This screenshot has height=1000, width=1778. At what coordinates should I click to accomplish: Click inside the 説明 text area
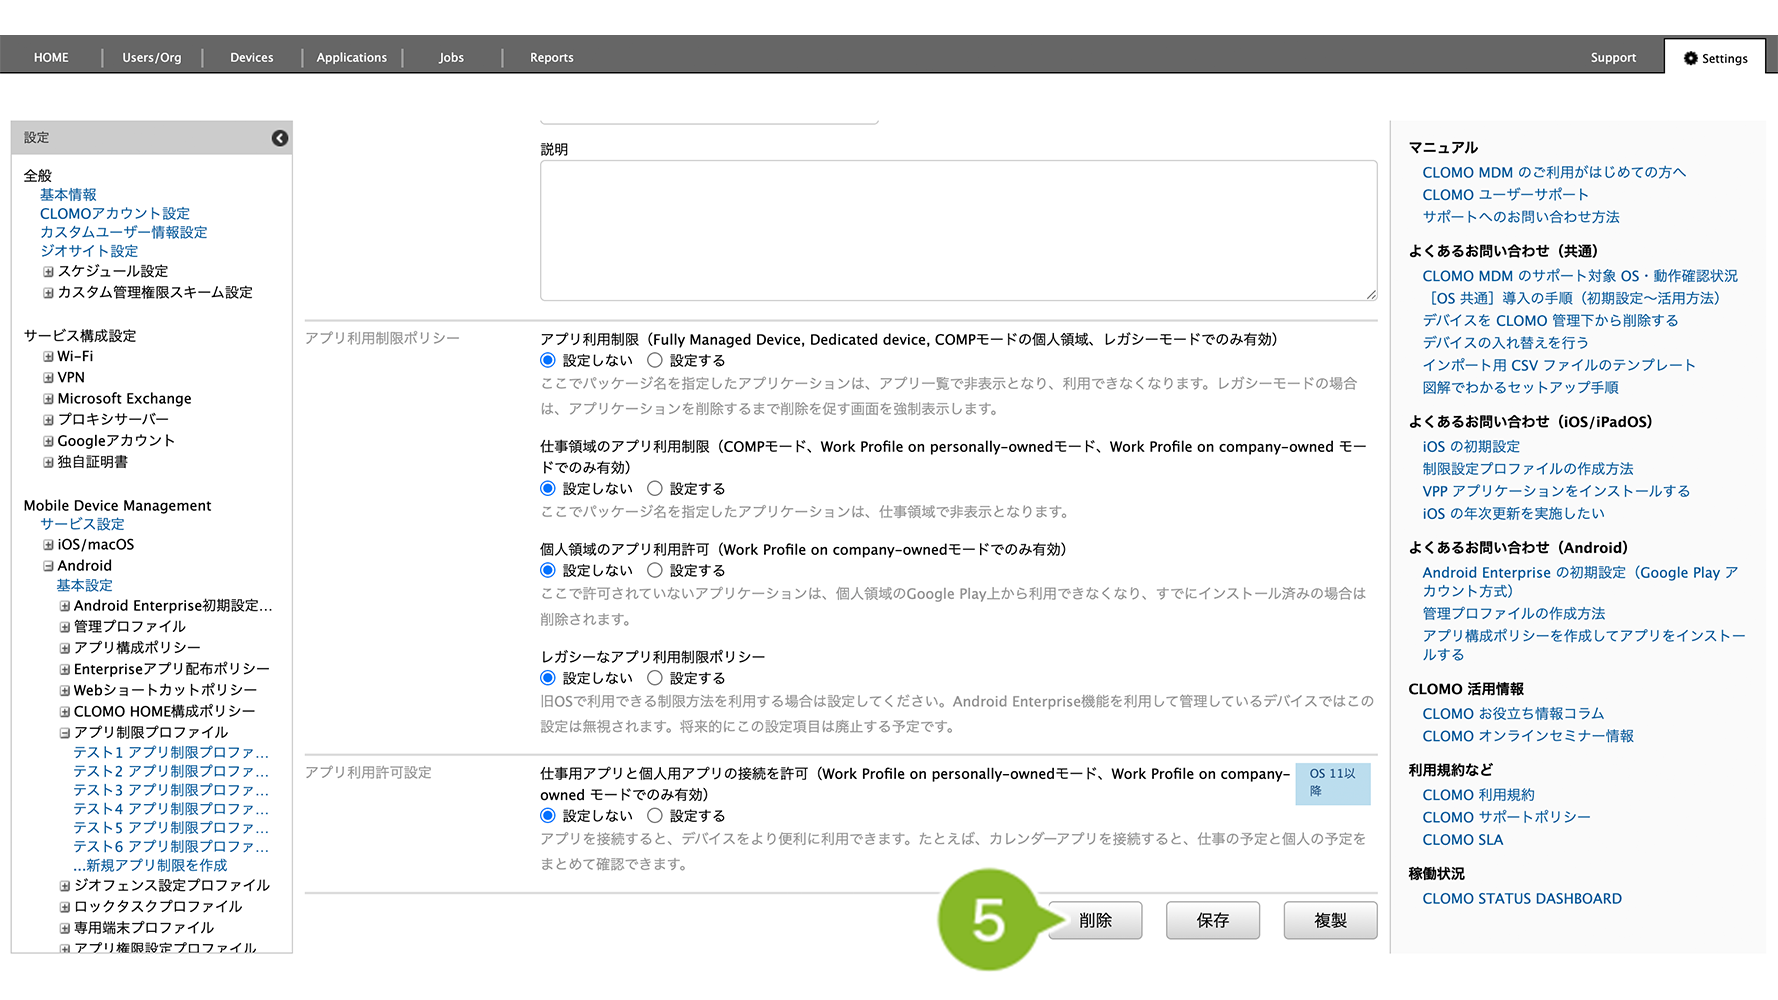click(958, 230)
